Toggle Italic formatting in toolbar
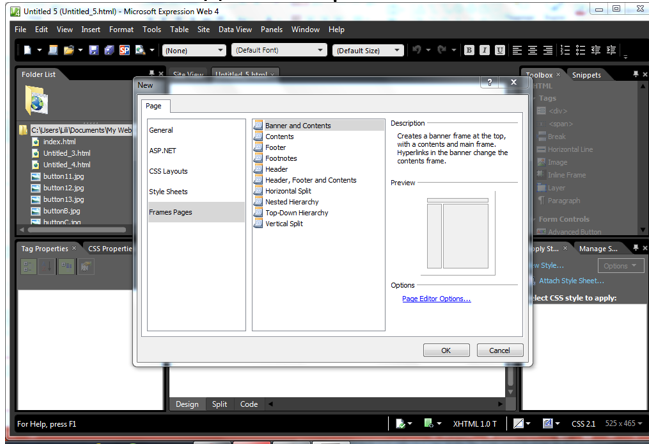 pos(484,50)
